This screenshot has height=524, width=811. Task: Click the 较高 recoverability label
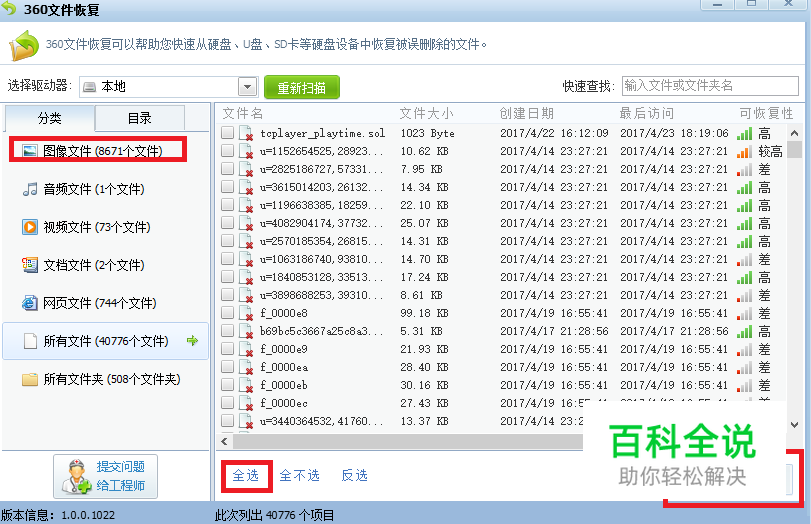pyautogui.click(x=770, y=152)
